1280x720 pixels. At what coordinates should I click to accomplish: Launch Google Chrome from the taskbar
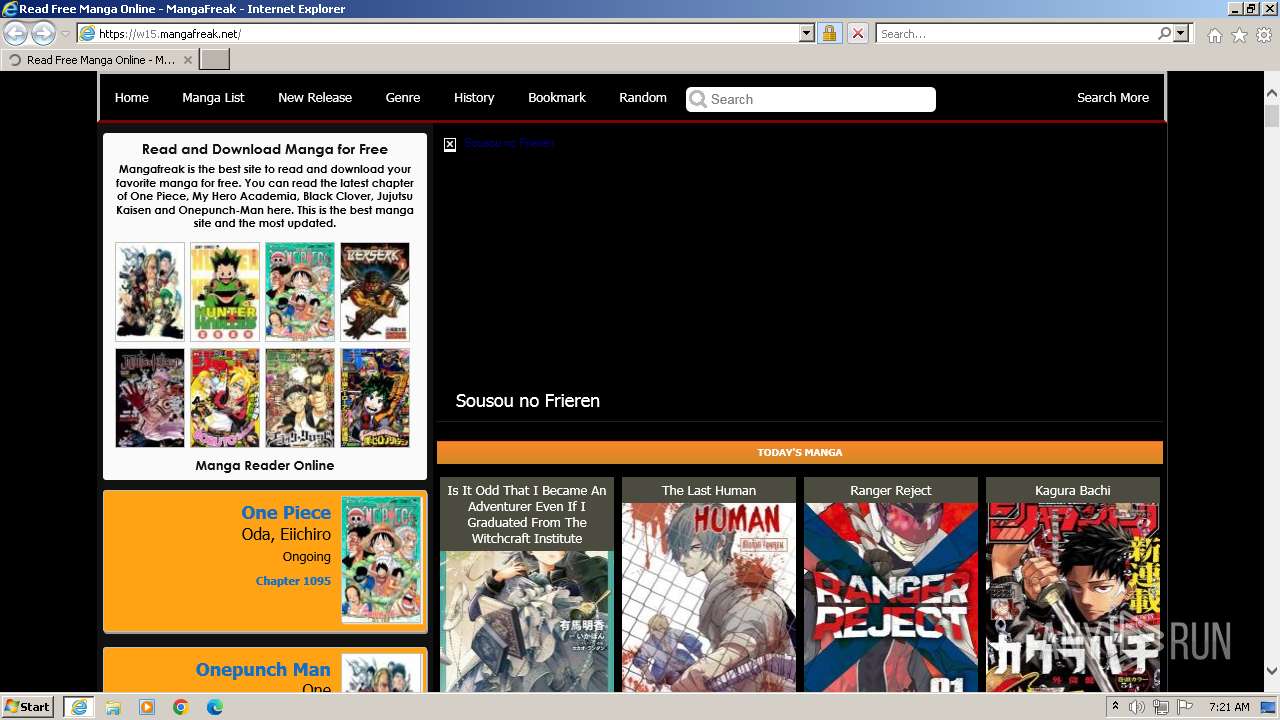click(x=181, y=707)
